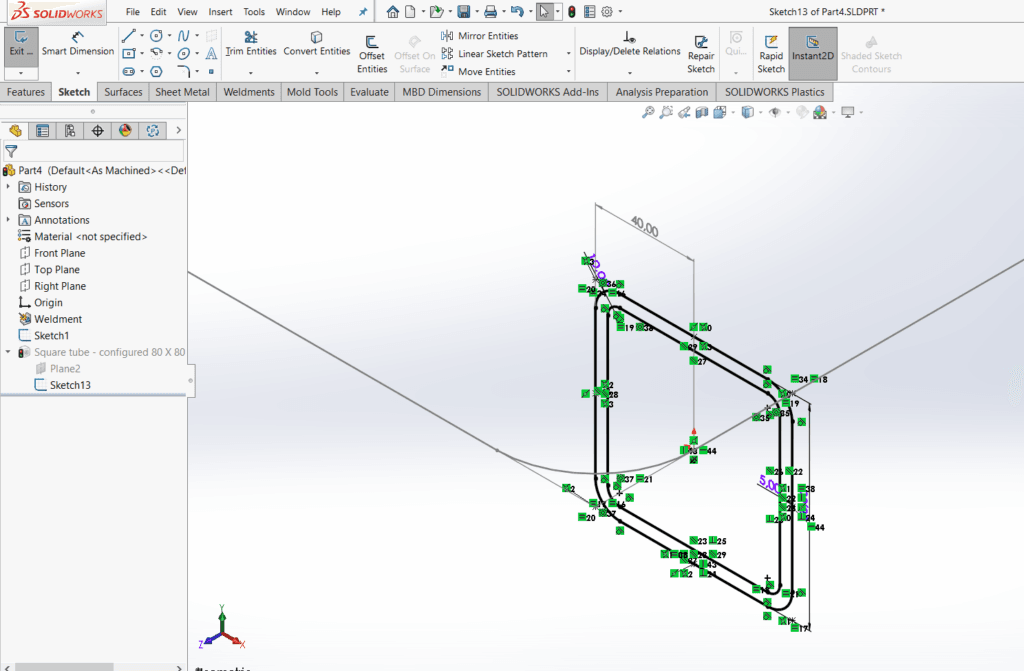Switch to the Weldments tab
This screenshot has height=671, width=1024.
coord(249,92)
